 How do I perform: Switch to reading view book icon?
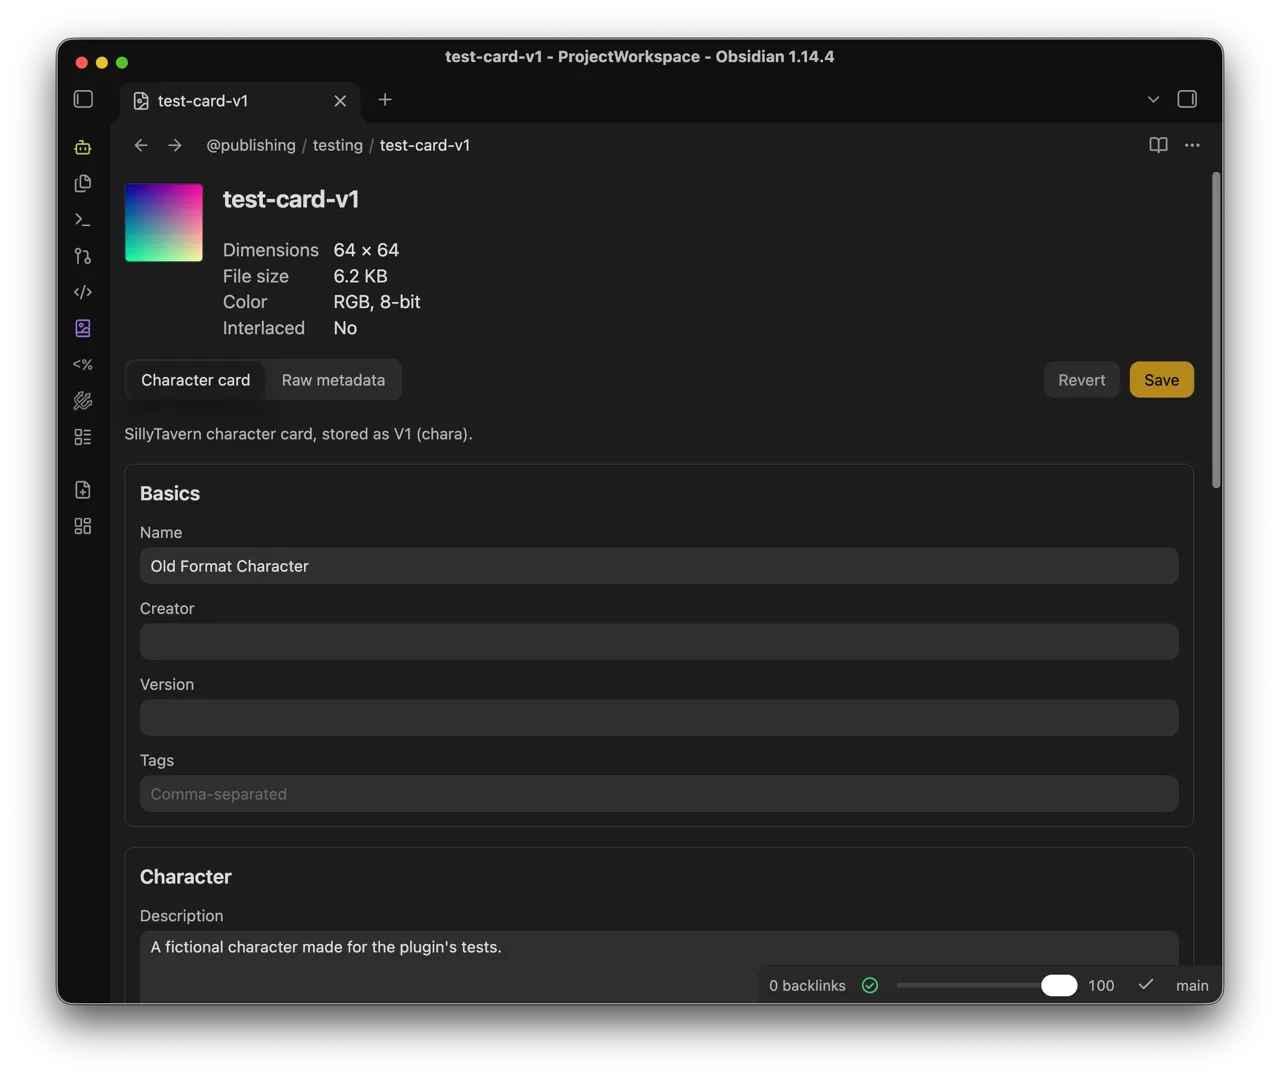tap(1158, 145)
